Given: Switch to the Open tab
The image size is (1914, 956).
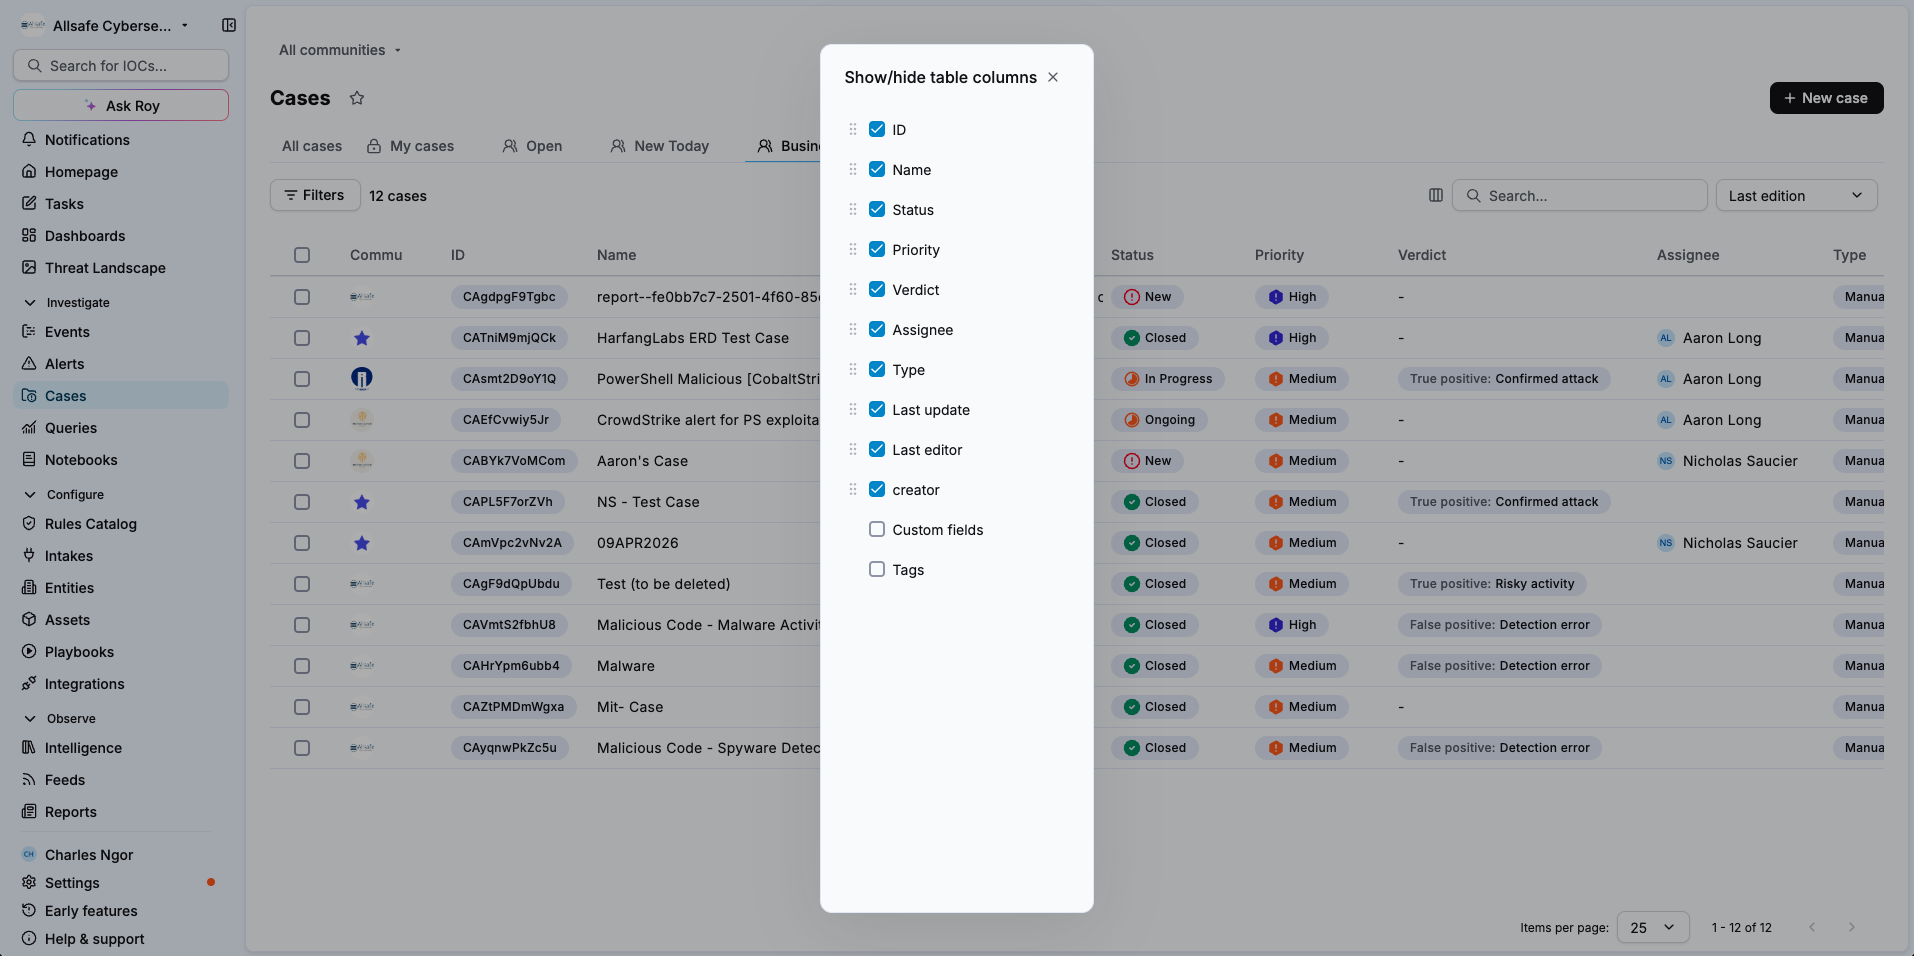Looking at the screenshot, I should [532, 146].
